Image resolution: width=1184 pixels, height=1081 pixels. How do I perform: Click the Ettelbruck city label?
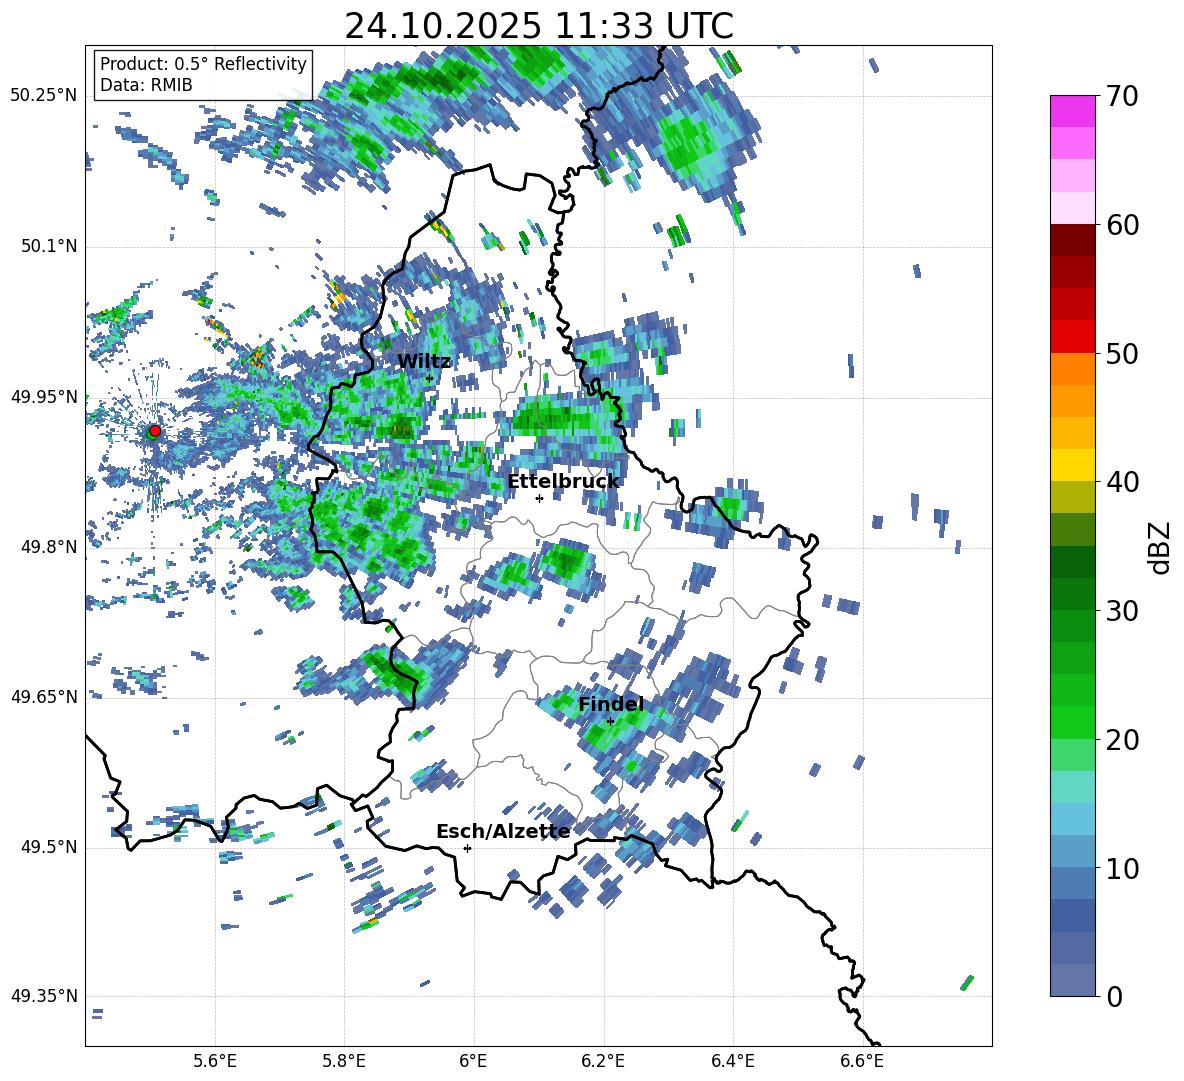point(563,482)
